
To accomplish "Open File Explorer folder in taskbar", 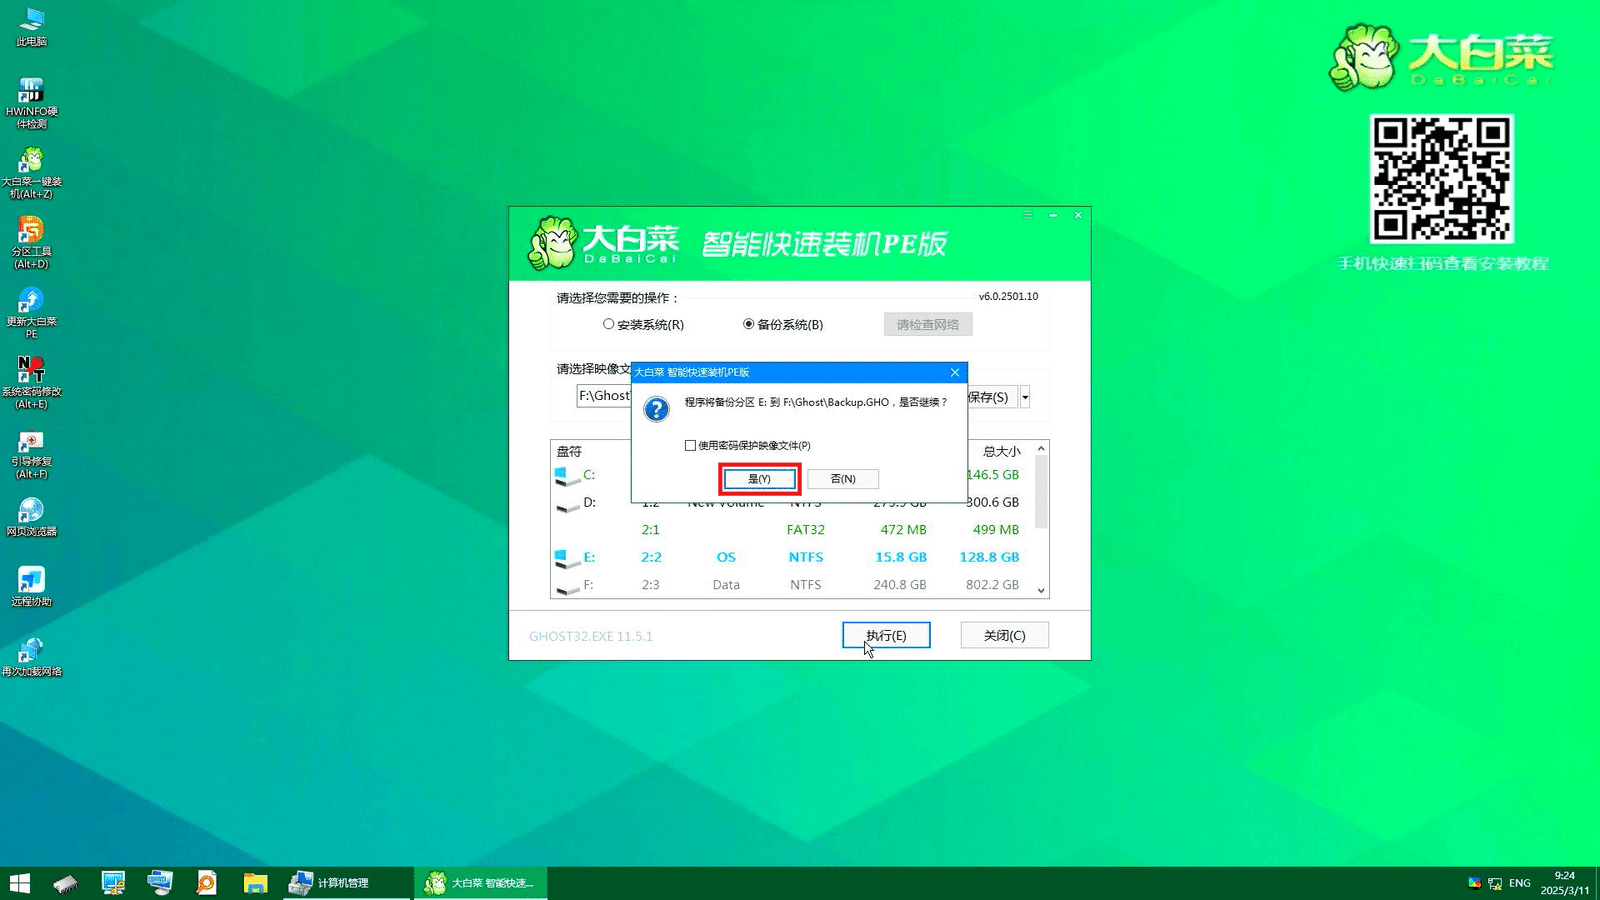I will (255, 883).
